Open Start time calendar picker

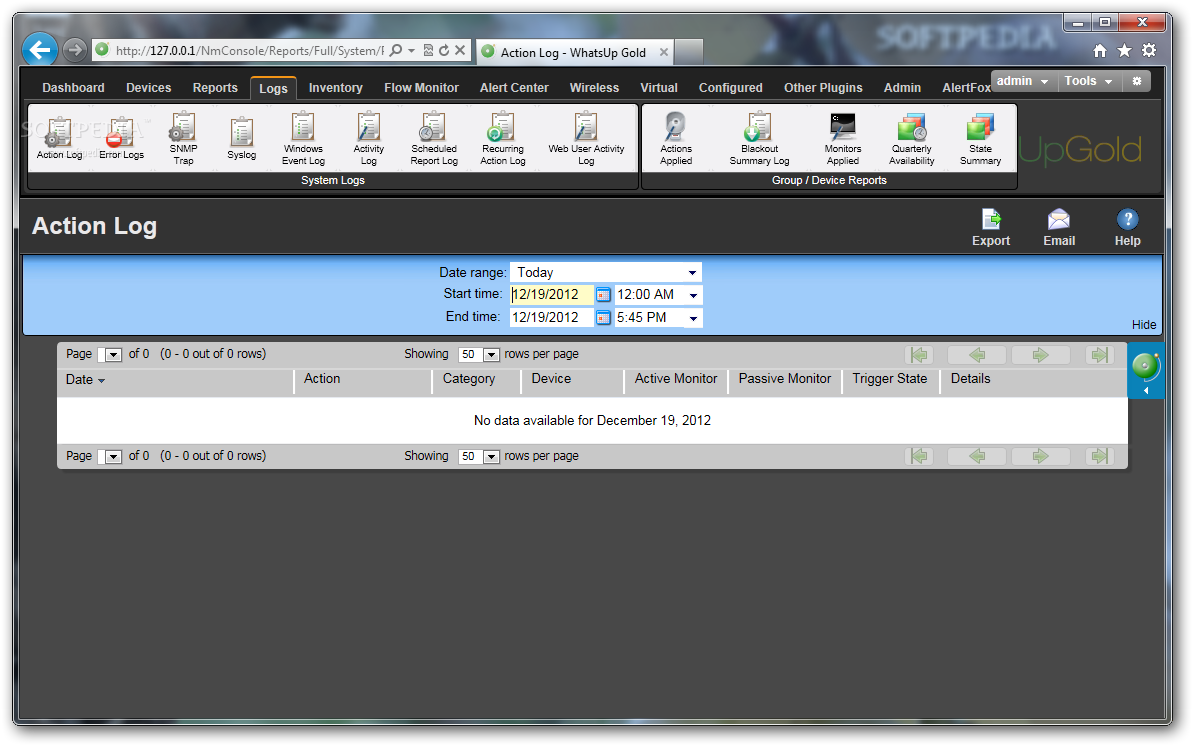tap(603, 295)
